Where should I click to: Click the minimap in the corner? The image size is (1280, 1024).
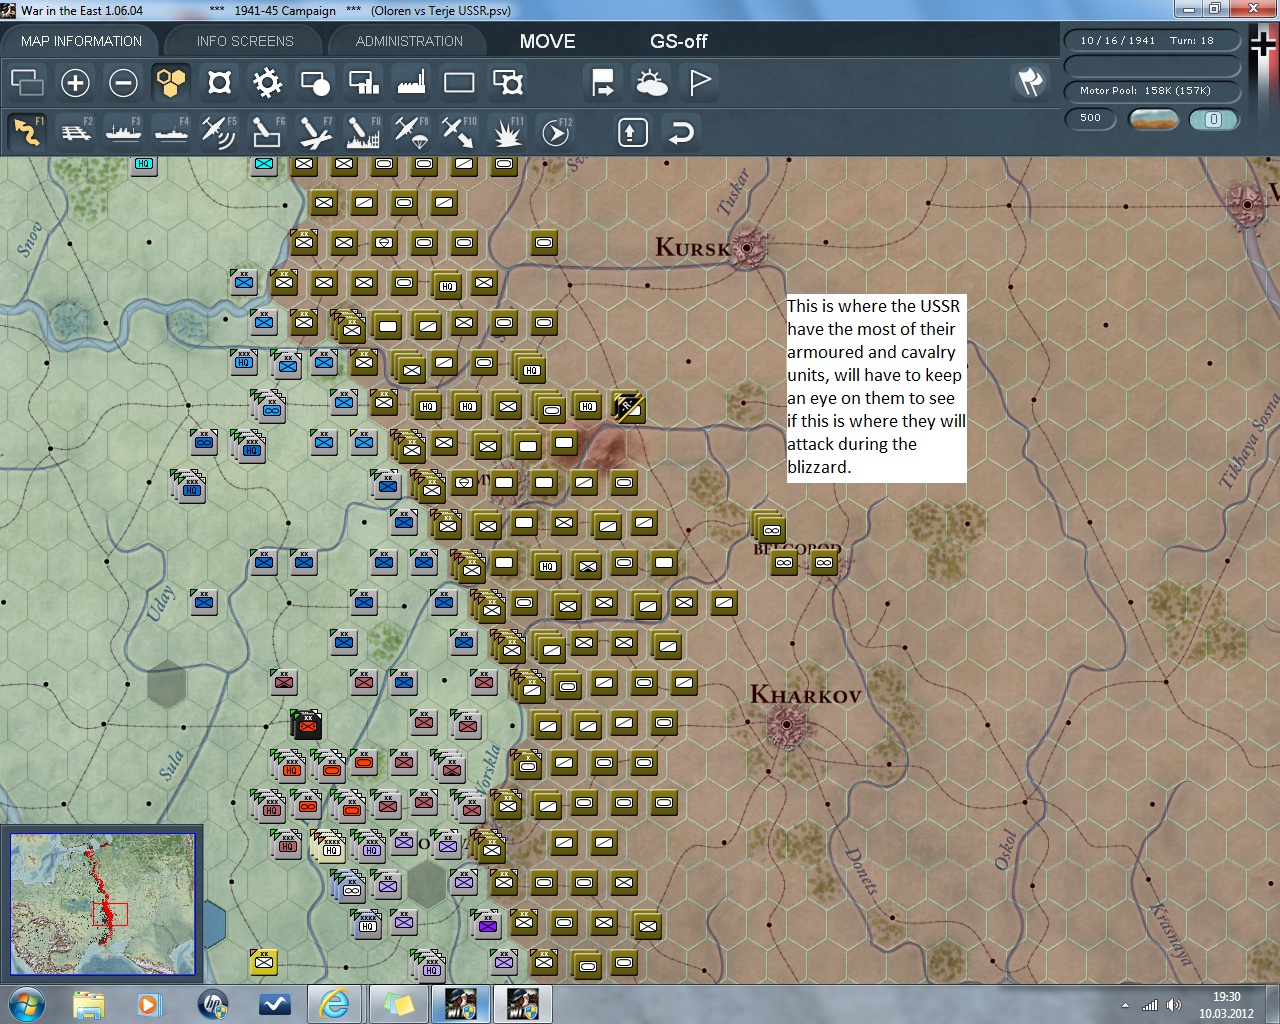(102, 904)
